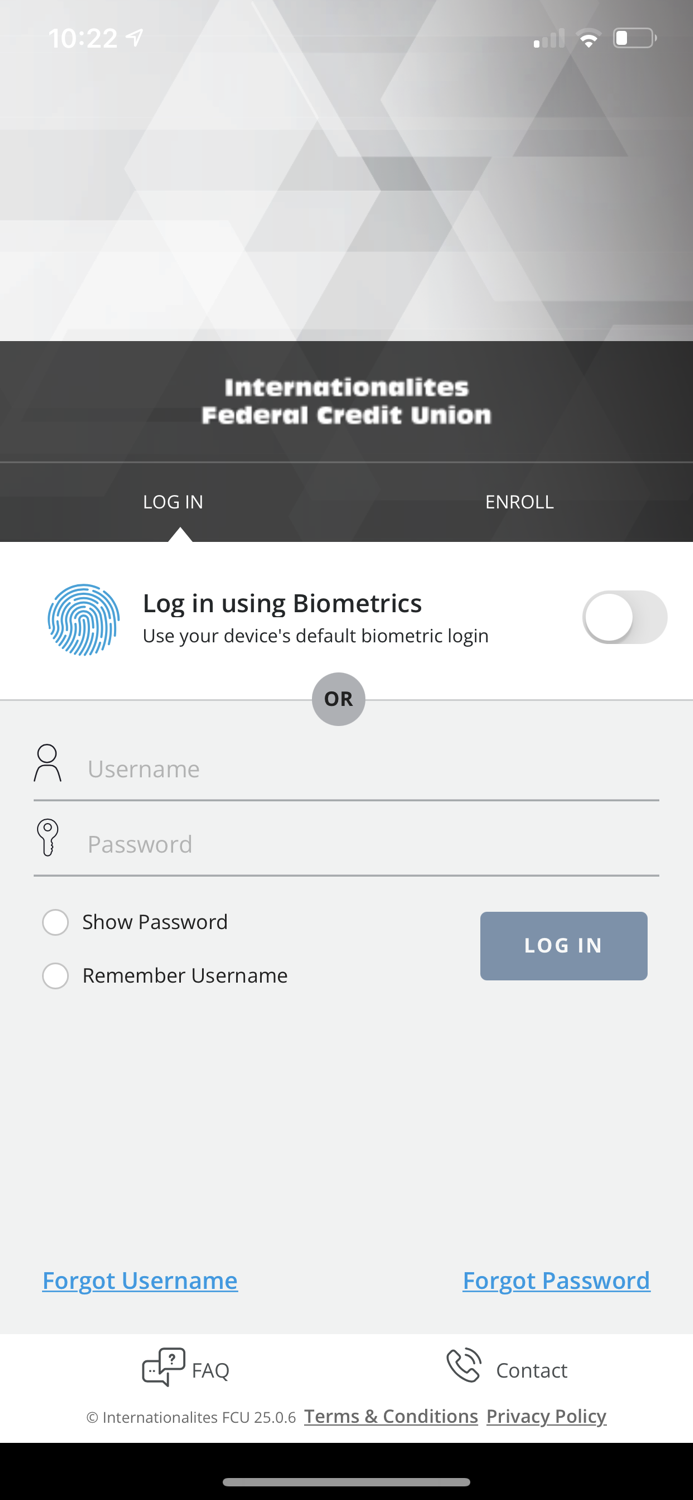Image resolution: width=693 pixels, height=1500 pixels.
Task: Open the Forgot Username link
Action: coord(140,1280)
